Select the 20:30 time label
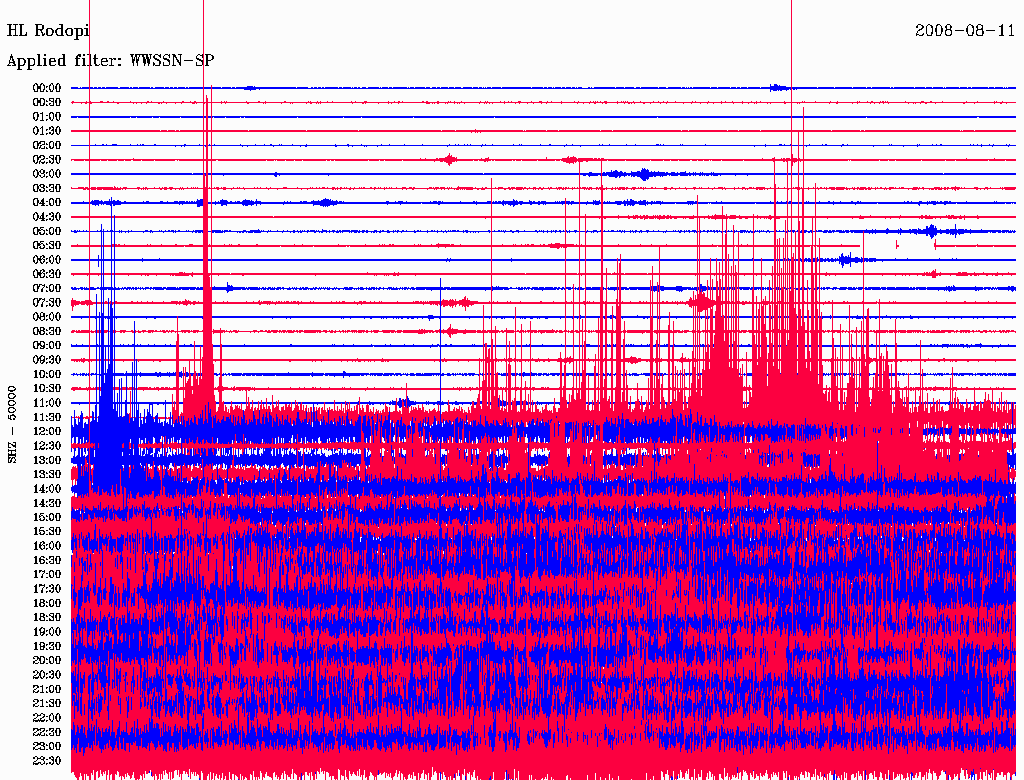This screenshot has height=780, width=1024. pyautogui.click(x=47, y=675)
